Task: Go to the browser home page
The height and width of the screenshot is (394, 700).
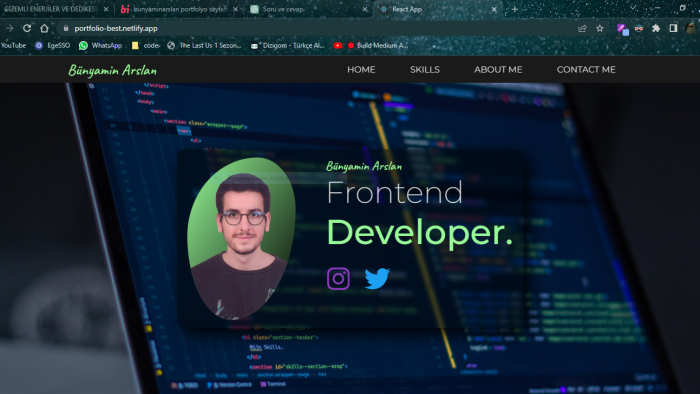Action: pyautogui.click(x=44, y=28)
